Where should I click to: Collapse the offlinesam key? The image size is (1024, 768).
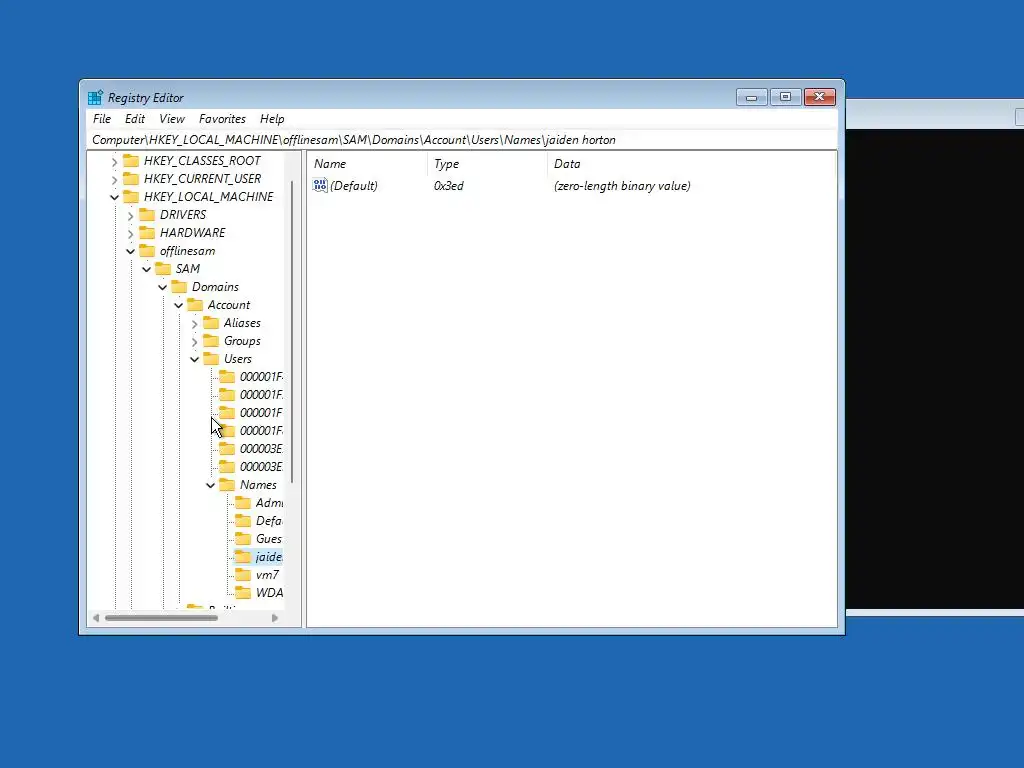(x=130, y=251)
